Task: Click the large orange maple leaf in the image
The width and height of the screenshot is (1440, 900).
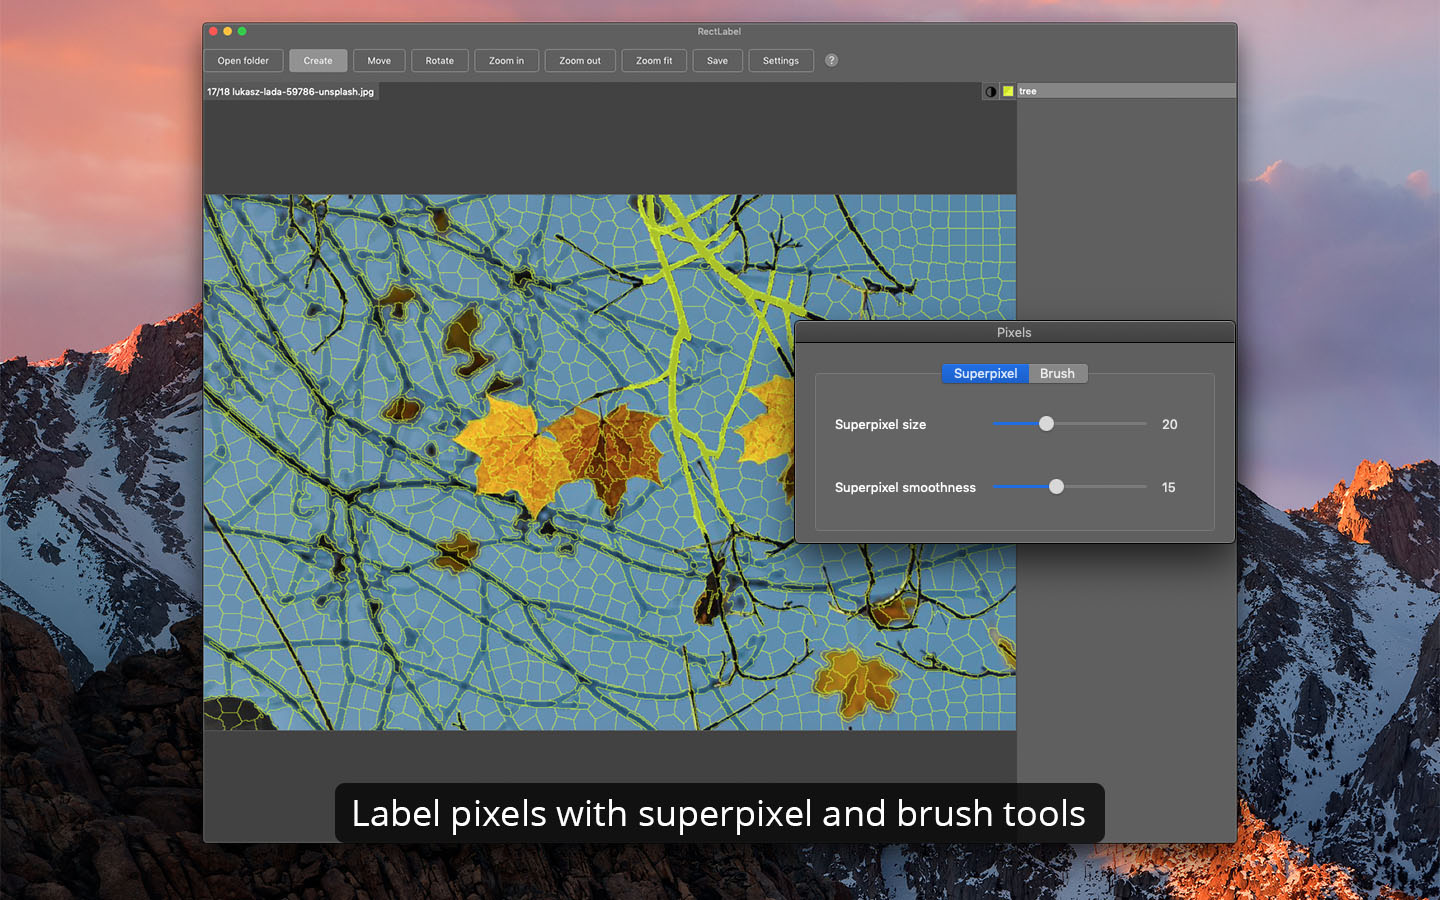Action: coord(510,450)
